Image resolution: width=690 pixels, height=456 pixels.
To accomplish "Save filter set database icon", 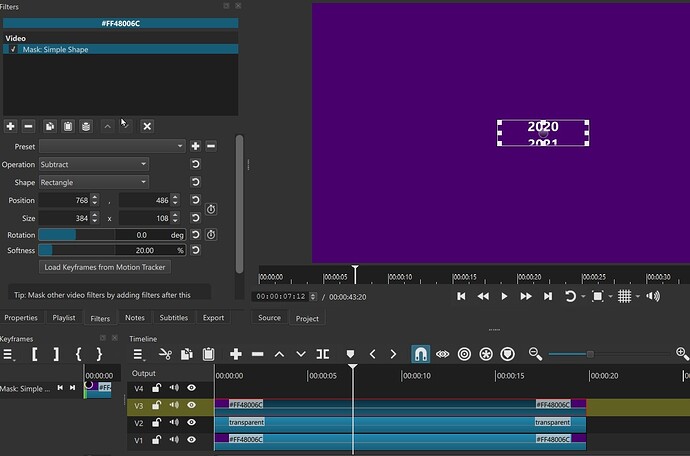I will [87, 126].
